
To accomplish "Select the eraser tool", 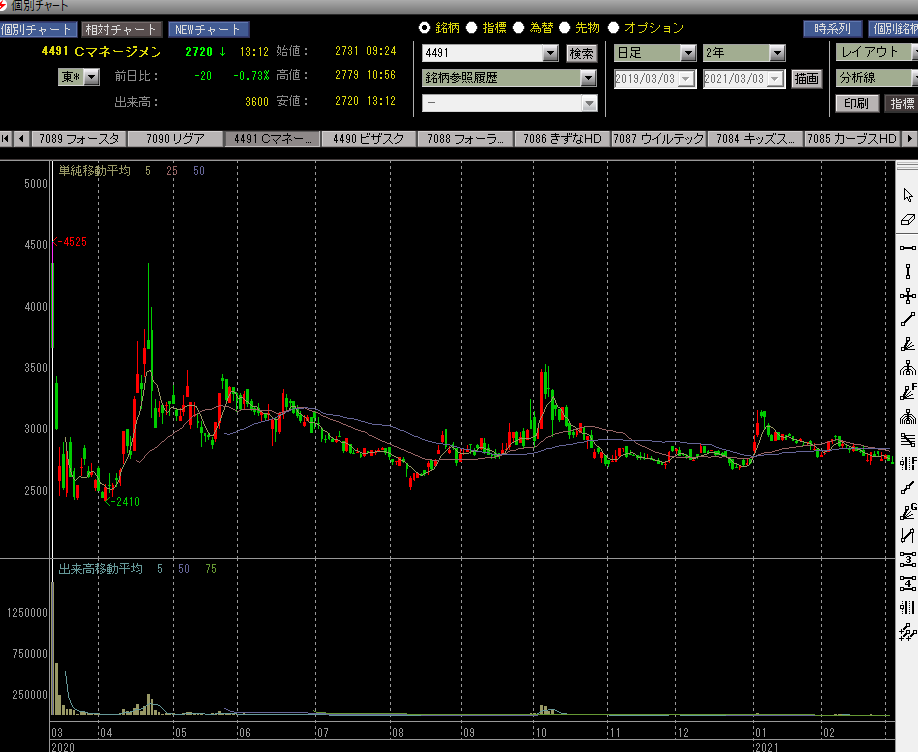I will (x=908, y=220).
